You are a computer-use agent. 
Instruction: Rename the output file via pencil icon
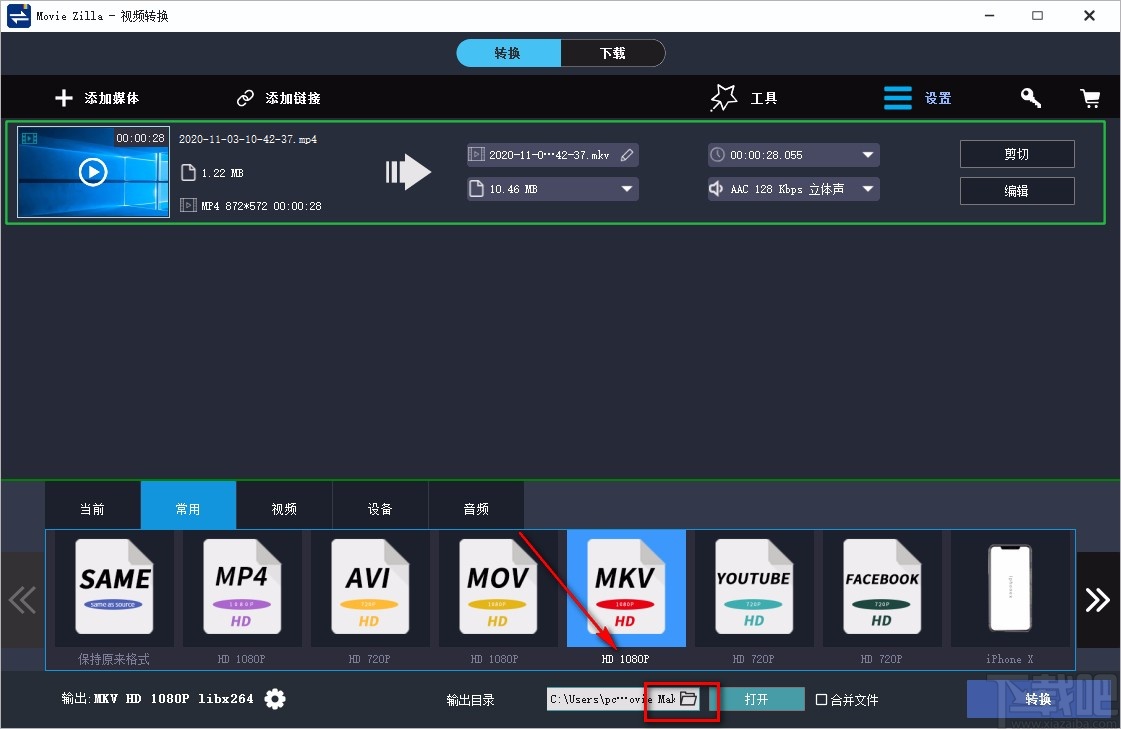click(625, 154)
